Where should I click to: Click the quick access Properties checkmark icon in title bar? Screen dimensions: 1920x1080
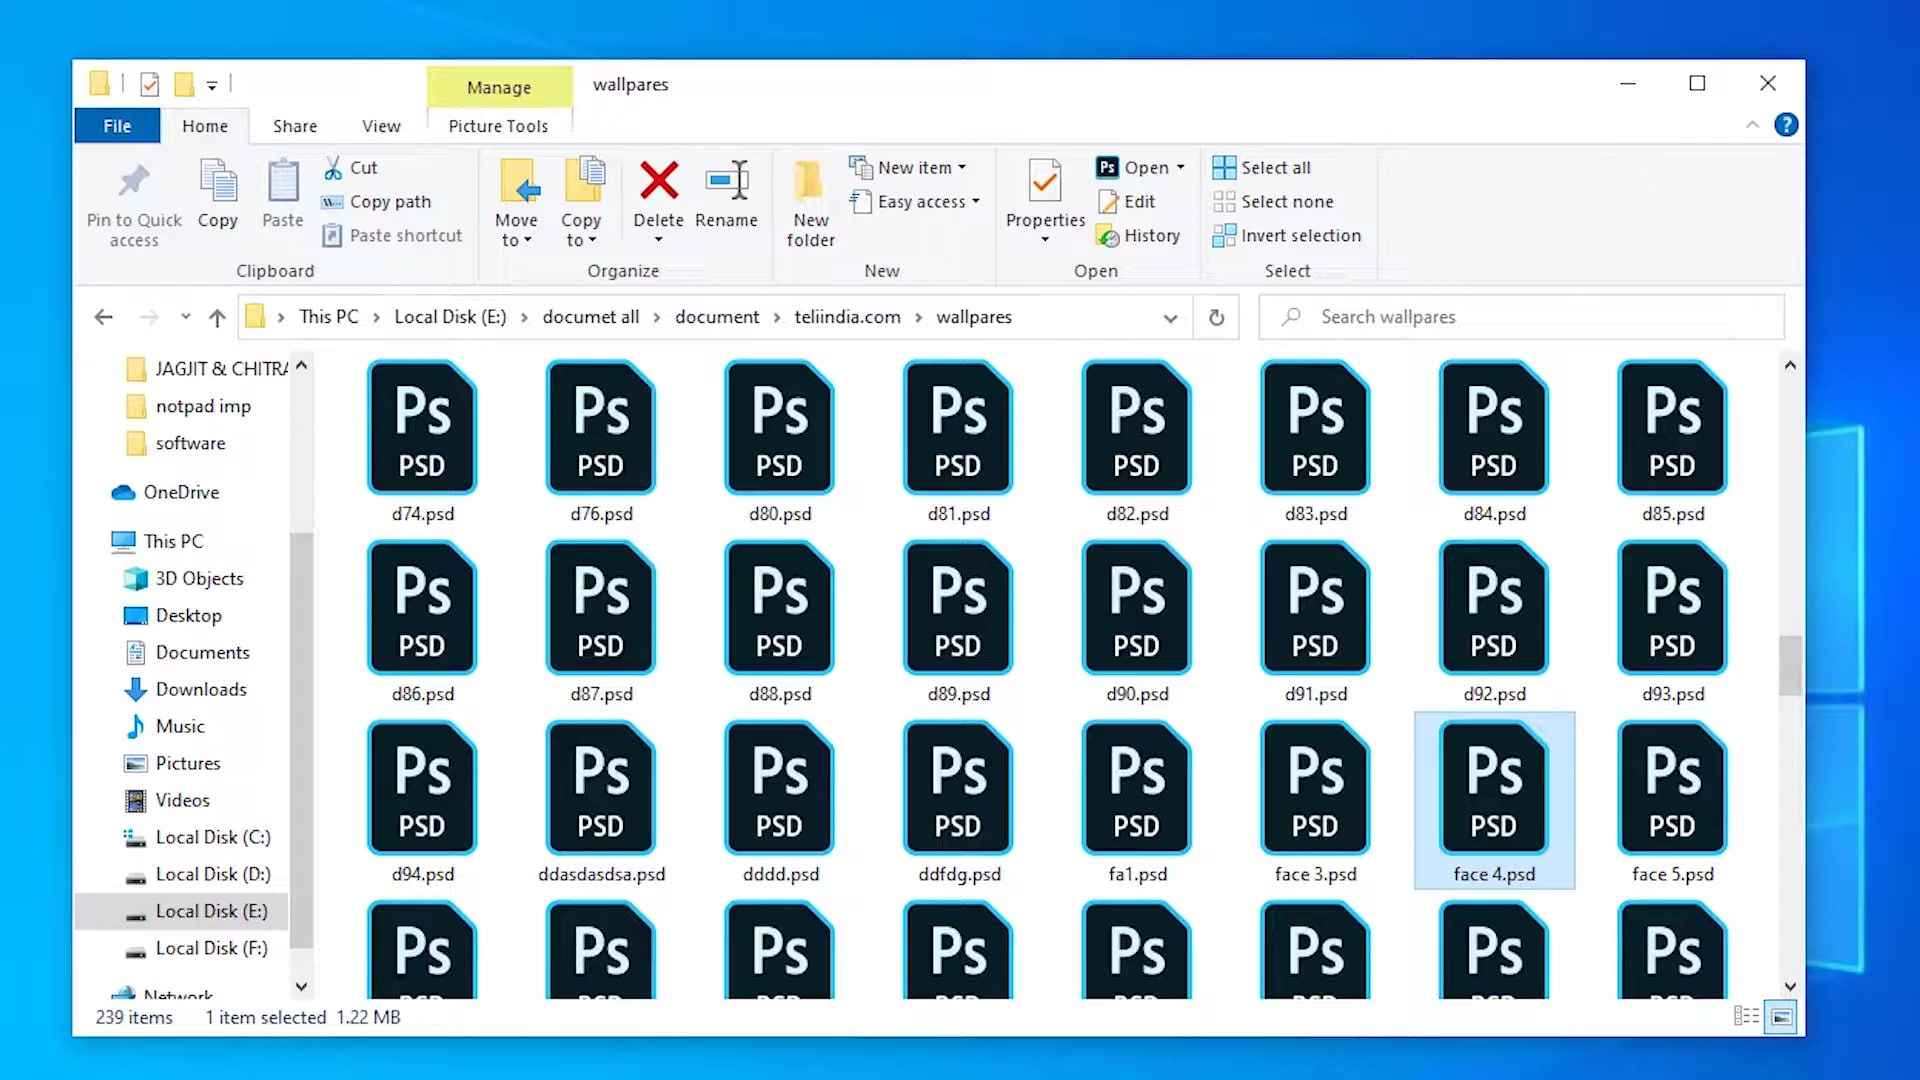click(x=149, y=84)
